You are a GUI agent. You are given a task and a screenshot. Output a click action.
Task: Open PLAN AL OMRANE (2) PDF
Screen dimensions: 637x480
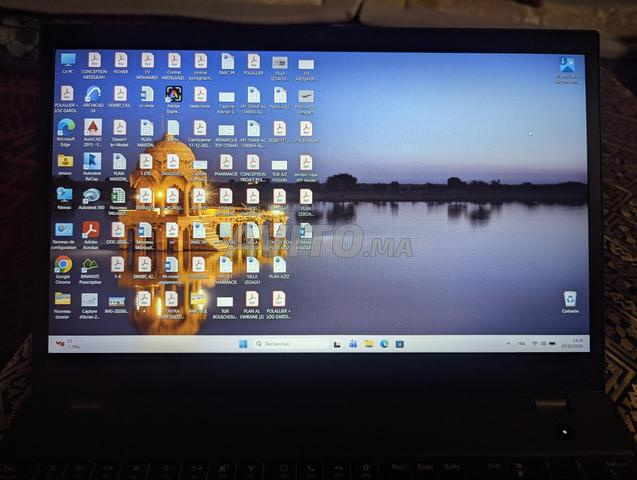(x=252, y=305)
